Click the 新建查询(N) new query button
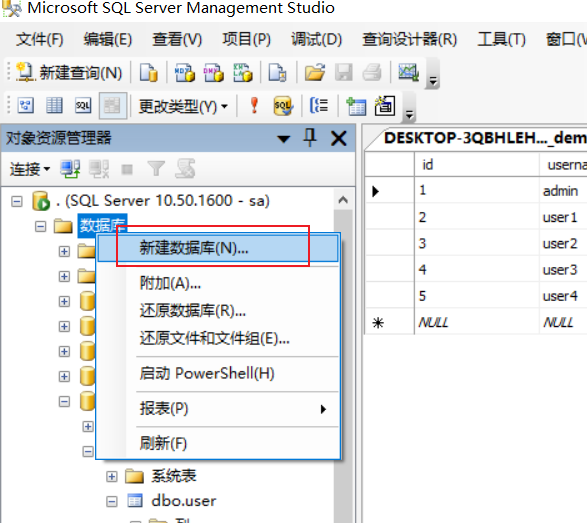This screenshot has width=587, height=523. tap(70, 72)
